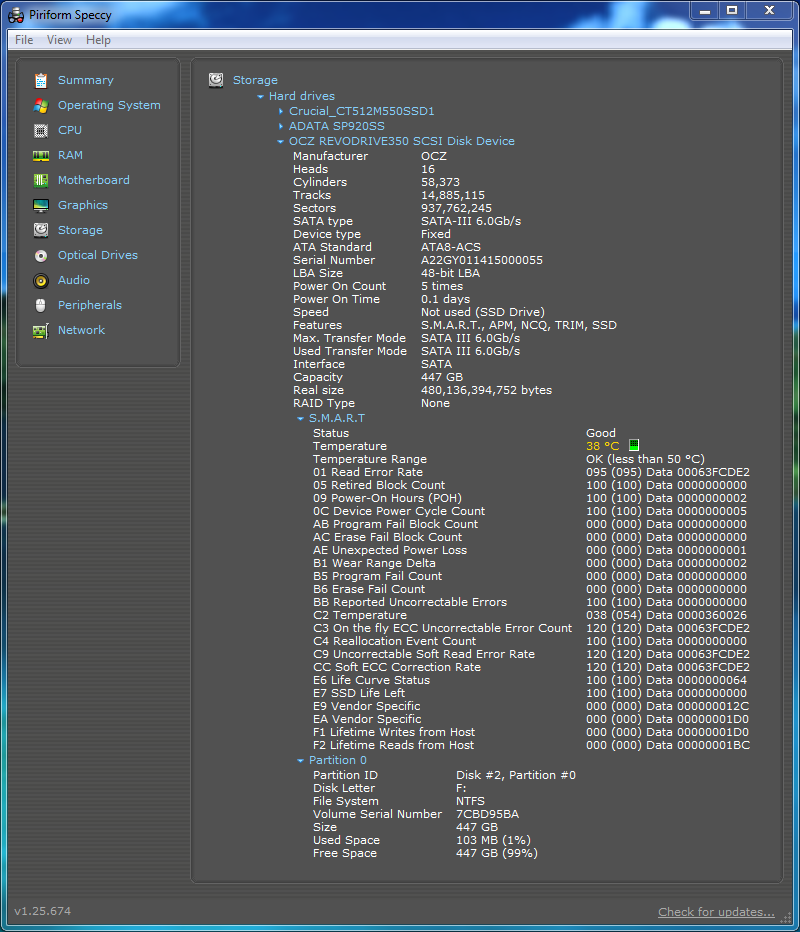
Task: Click the Summary icon in the sidebar
Action: pos(41,80)
